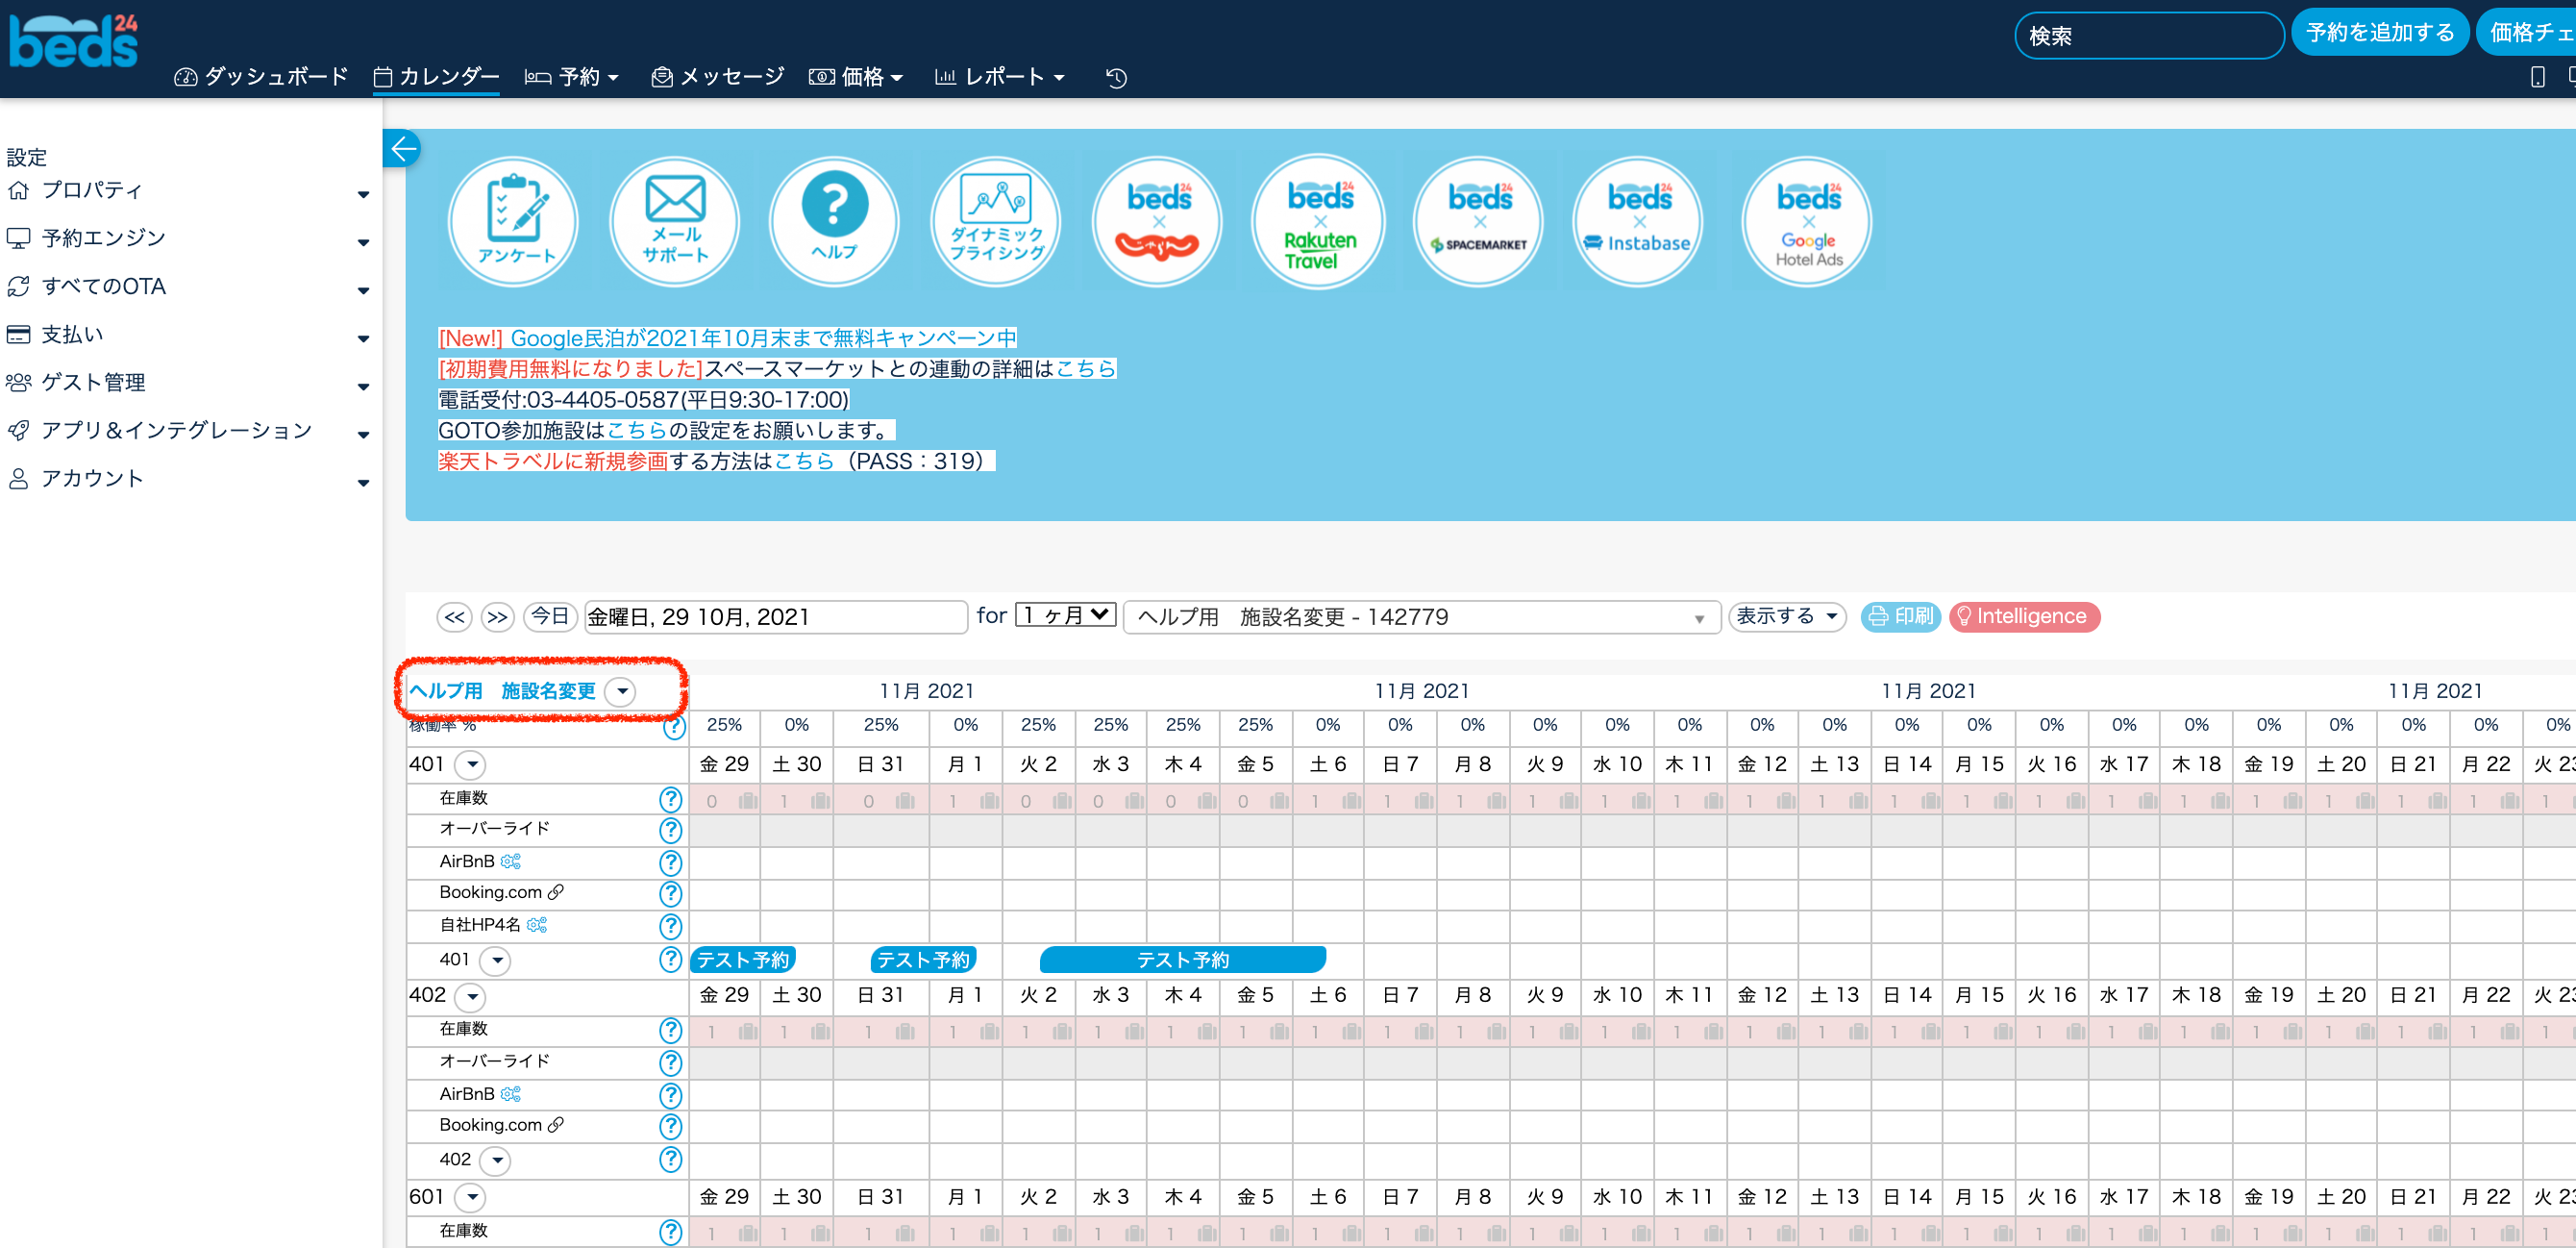The height and width of the screenshot is (1248, 2576).
Task: Click help icon beside 在庫数 for room 401
Action: [x=670, y=799]
